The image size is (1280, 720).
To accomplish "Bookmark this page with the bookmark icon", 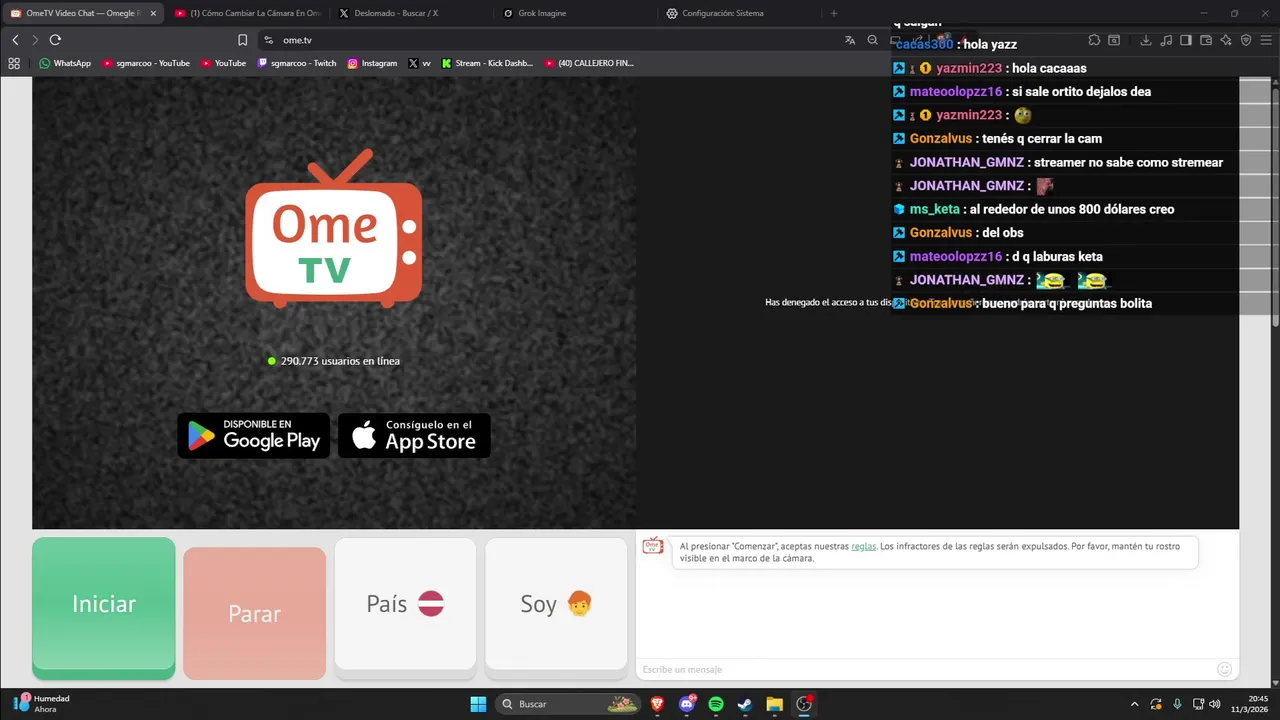I will [x=242, y=40].
